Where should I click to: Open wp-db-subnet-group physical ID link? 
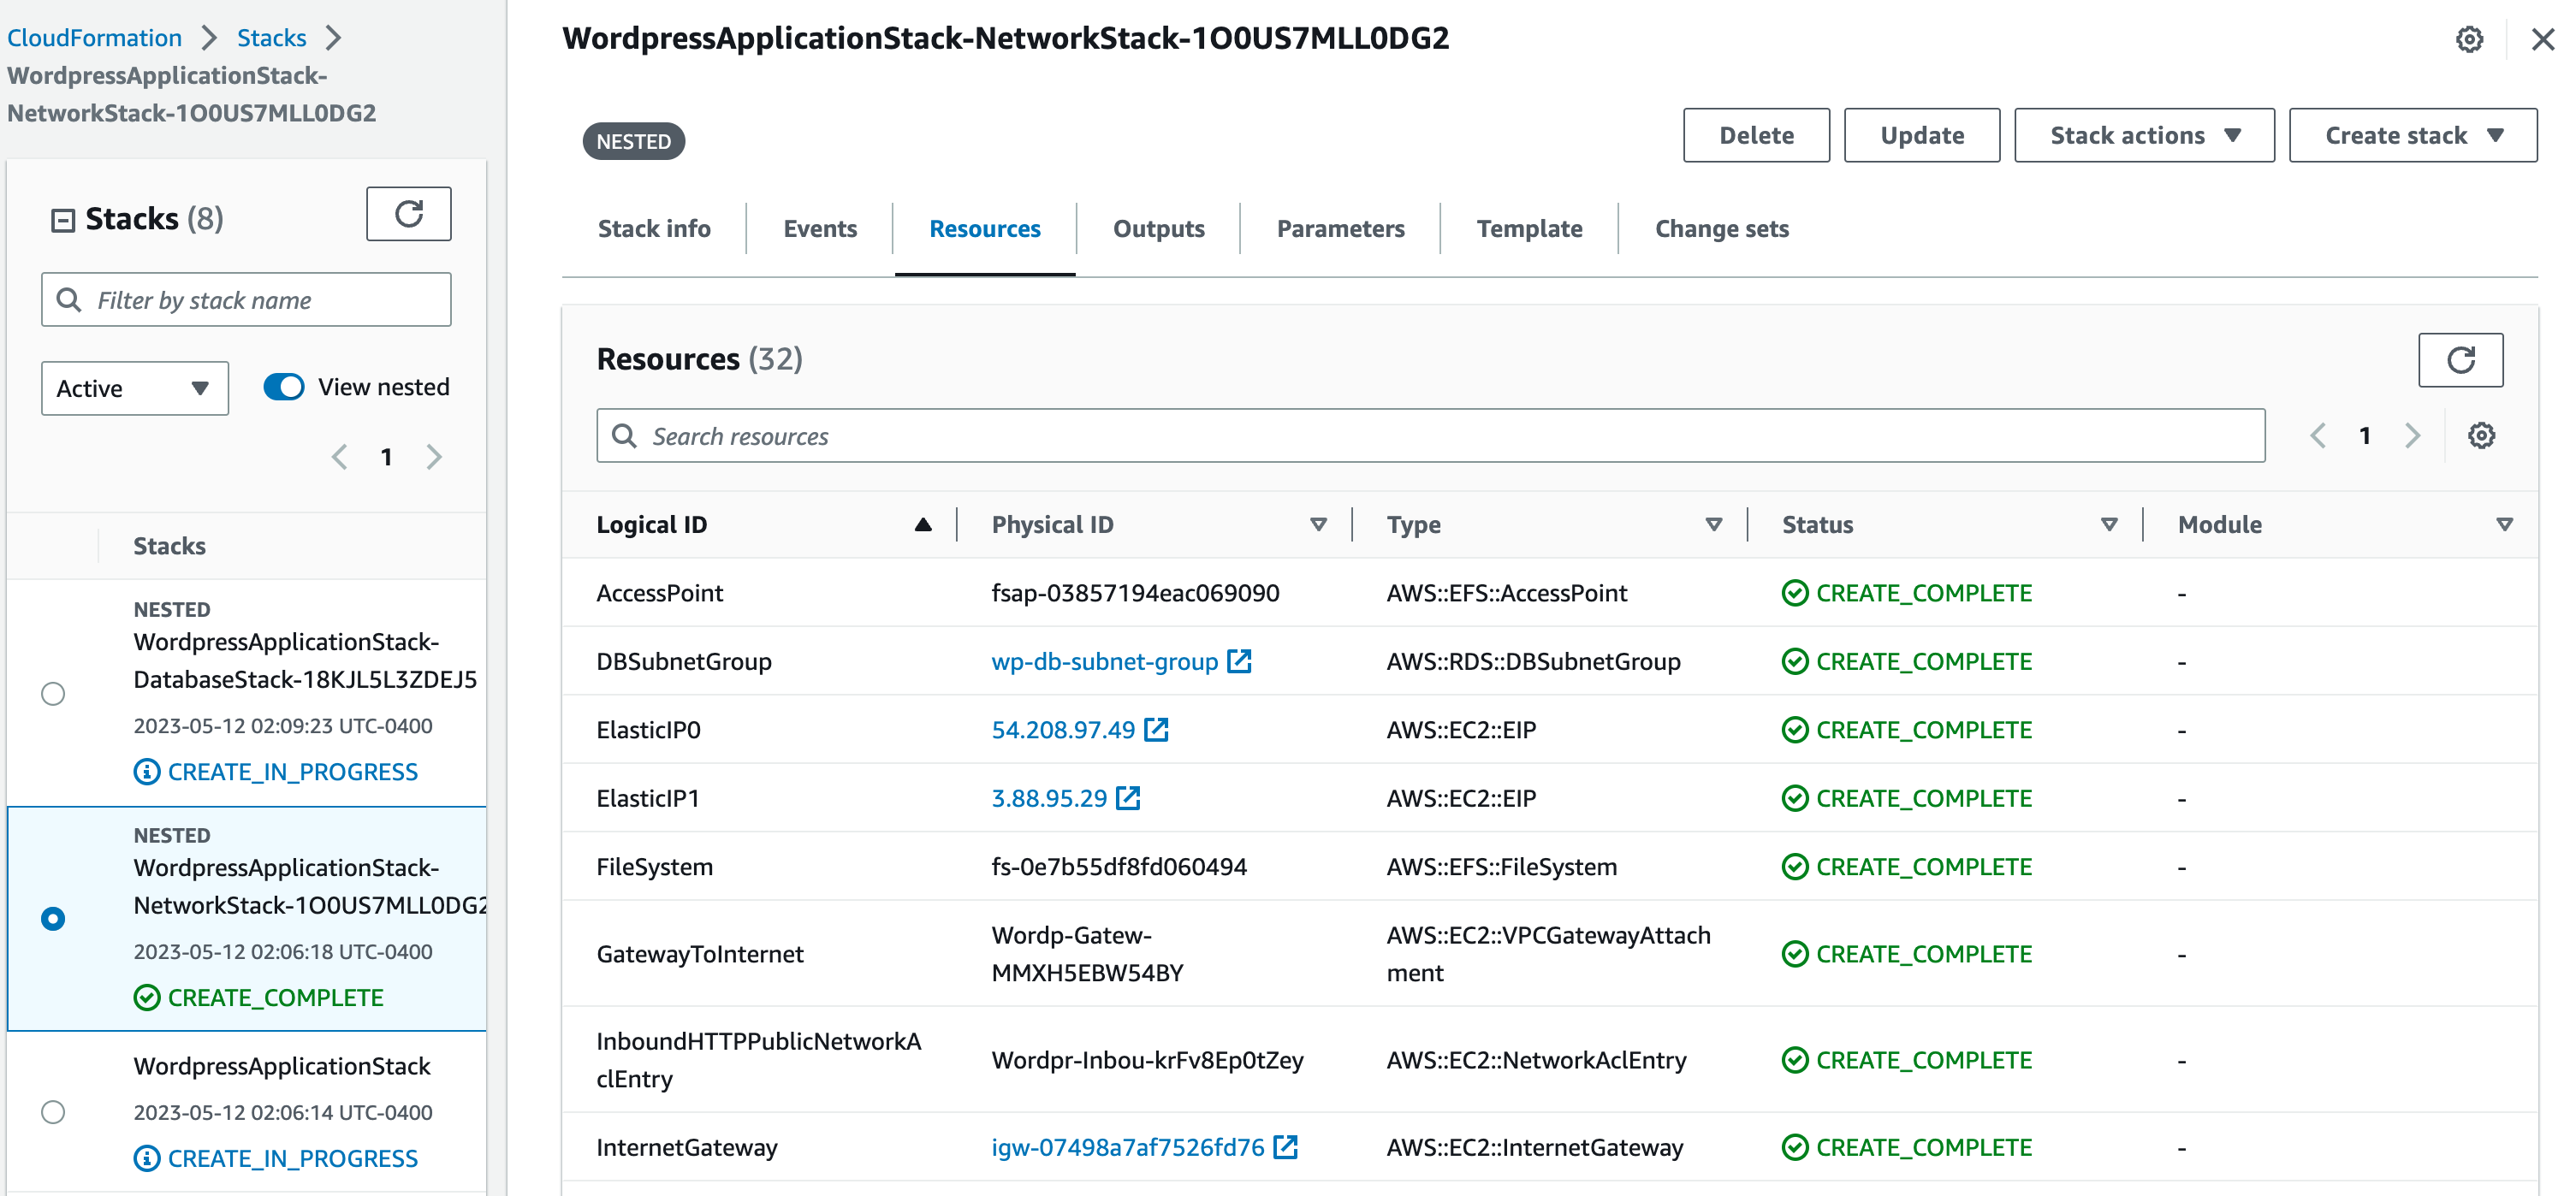click(1104, 661)
